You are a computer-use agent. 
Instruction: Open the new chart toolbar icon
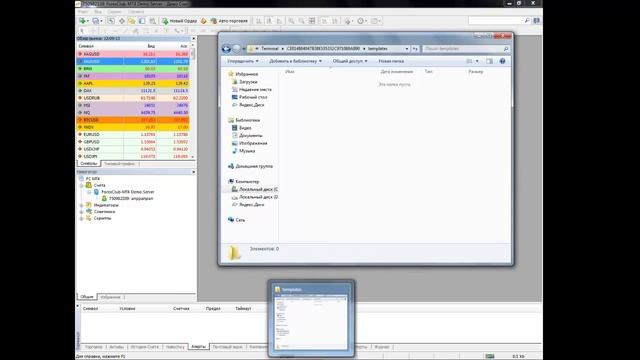[x=83, y=20]
